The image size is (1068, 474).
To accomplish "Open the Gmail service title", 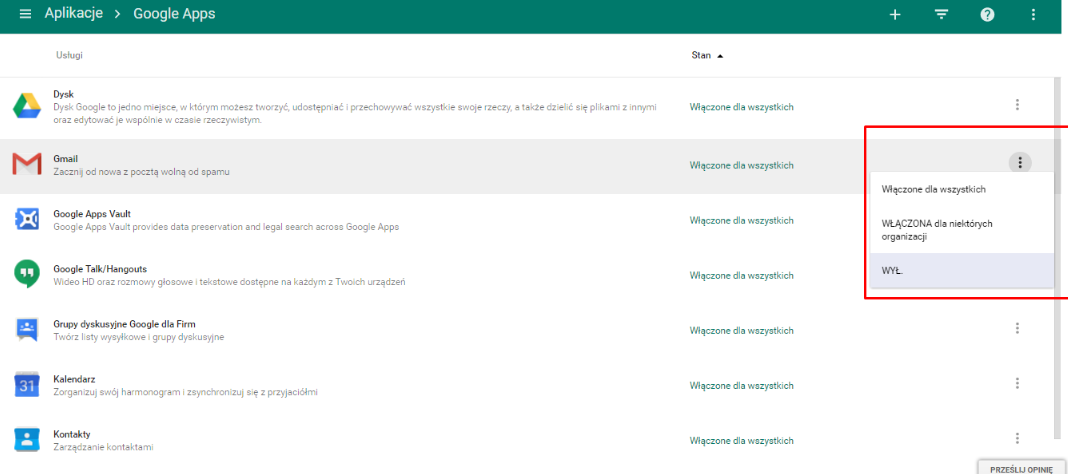I will [65, 159].
